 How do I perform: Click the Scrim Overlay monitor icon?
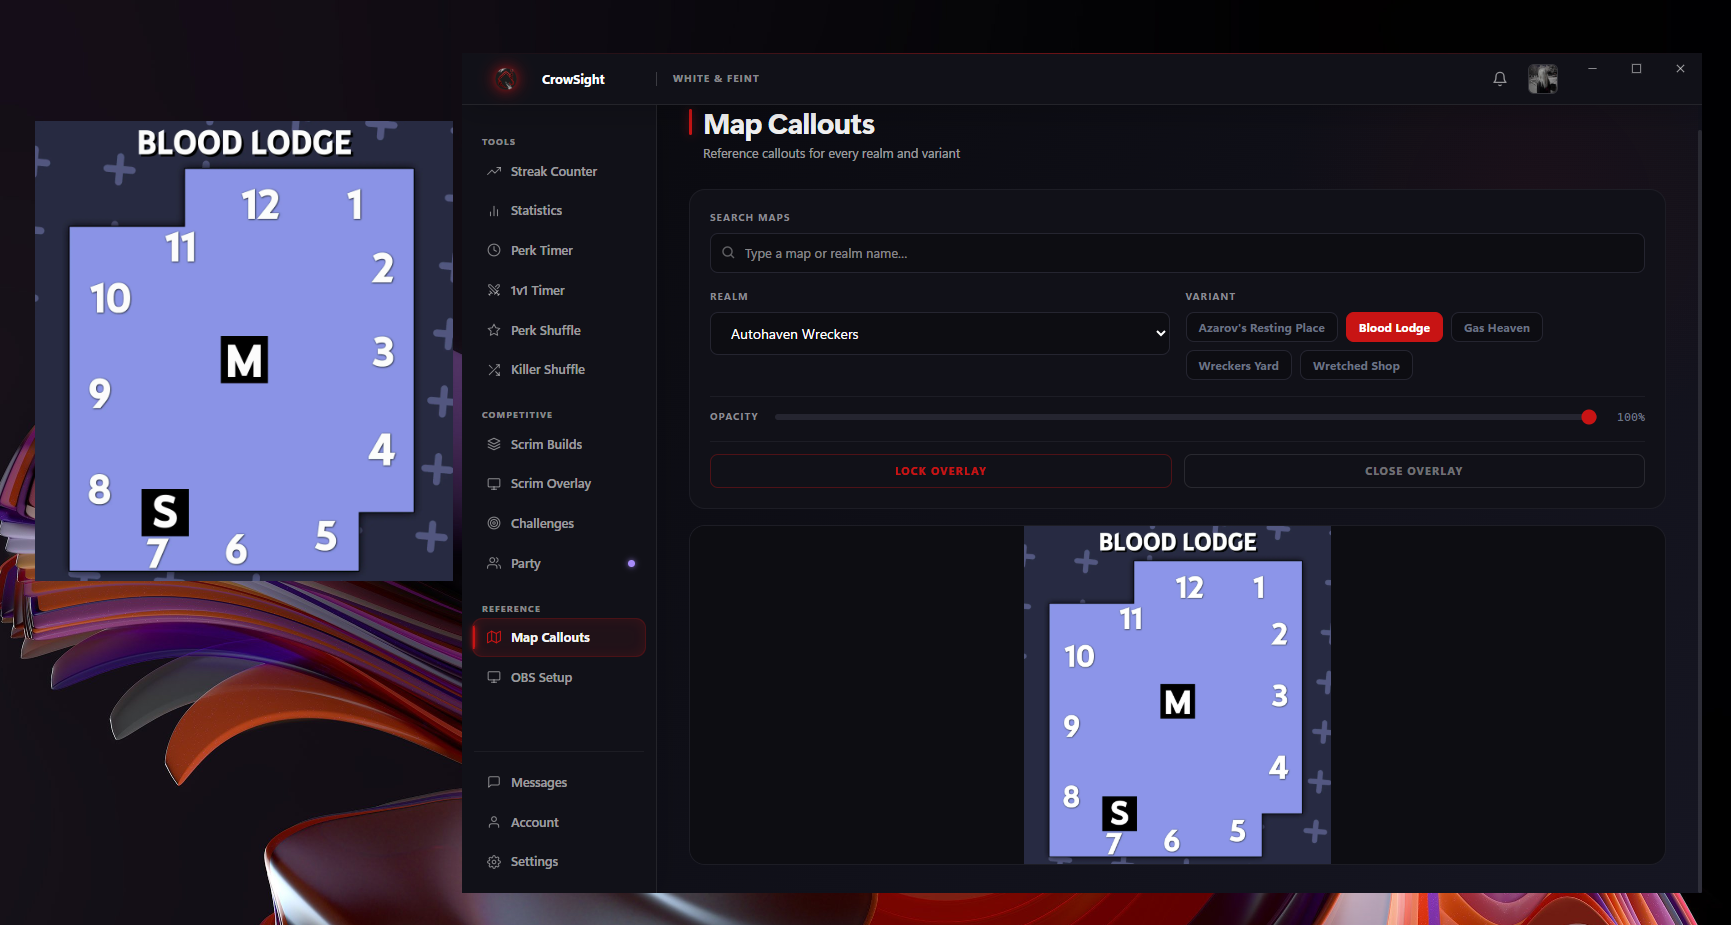494,483
